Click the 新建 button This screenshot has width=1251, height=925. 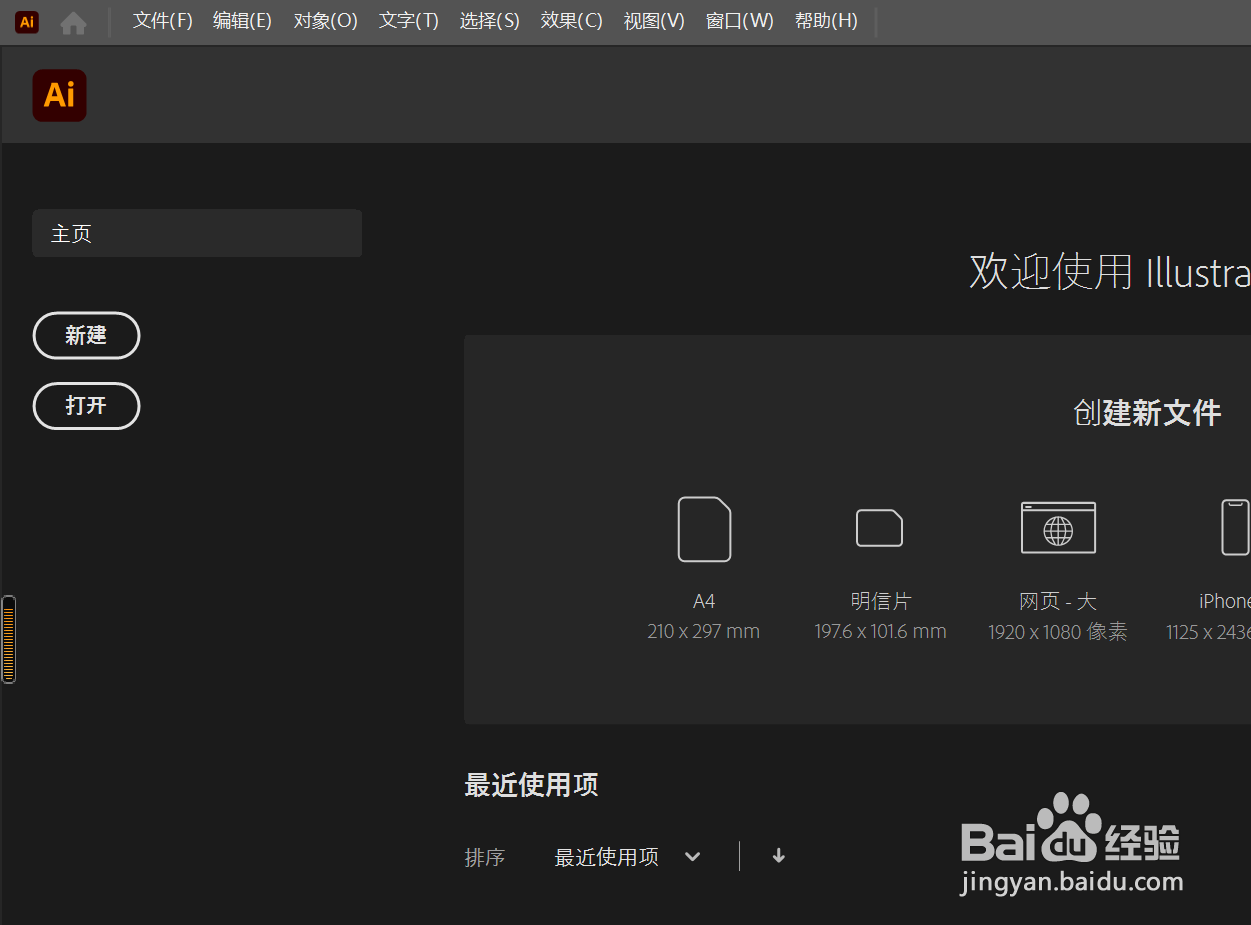pyautogui.click(x=86, y=336)
